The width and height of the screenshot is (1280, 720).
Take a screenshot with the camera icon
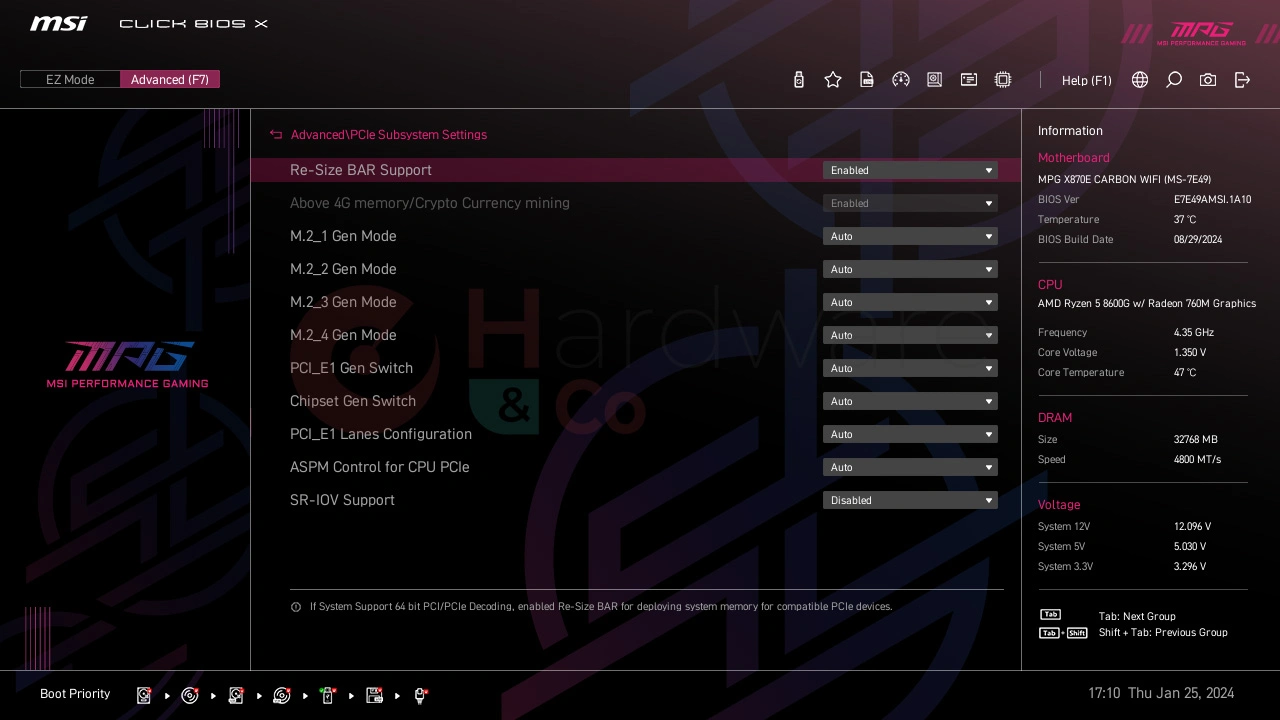[x=1208, y=80]
